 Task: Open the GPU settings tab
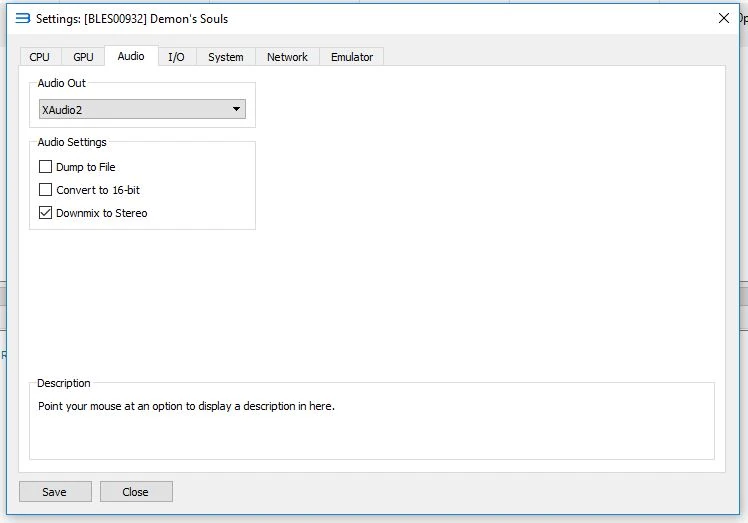tap(83, 57)
